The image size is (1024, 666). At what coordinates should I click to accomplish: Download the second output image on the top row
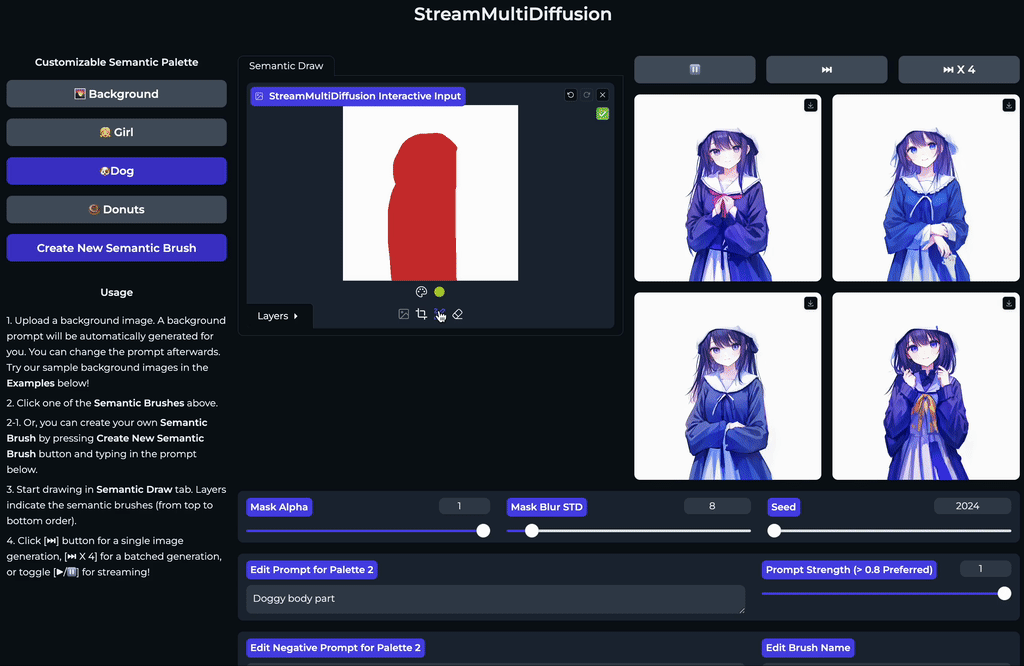pyautogui.click(x=1009, y=105)
